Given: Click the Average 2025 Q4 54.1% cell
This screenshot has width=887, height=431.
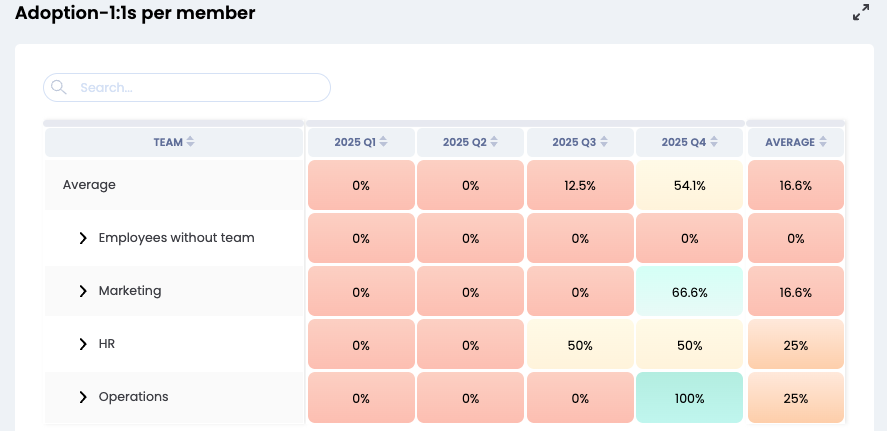Looking at the screenshot, I should [689, 186].
